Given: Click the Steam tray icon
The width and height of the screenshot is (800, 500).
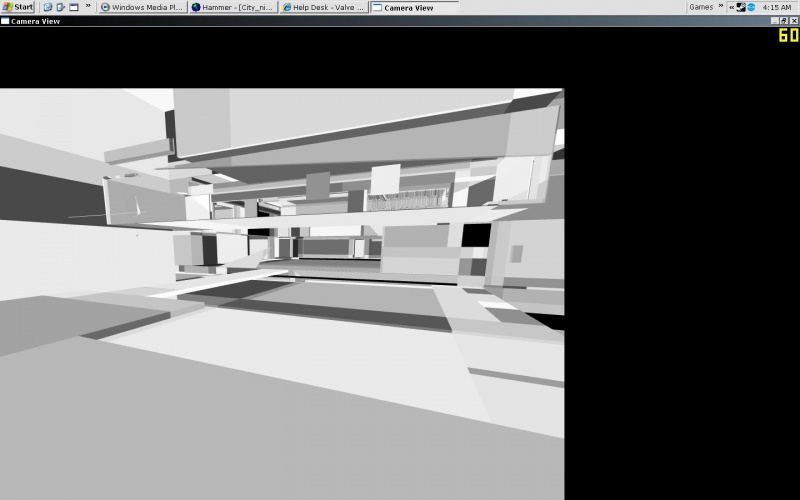Looking at the screenshot, I should tap(741, 7).
